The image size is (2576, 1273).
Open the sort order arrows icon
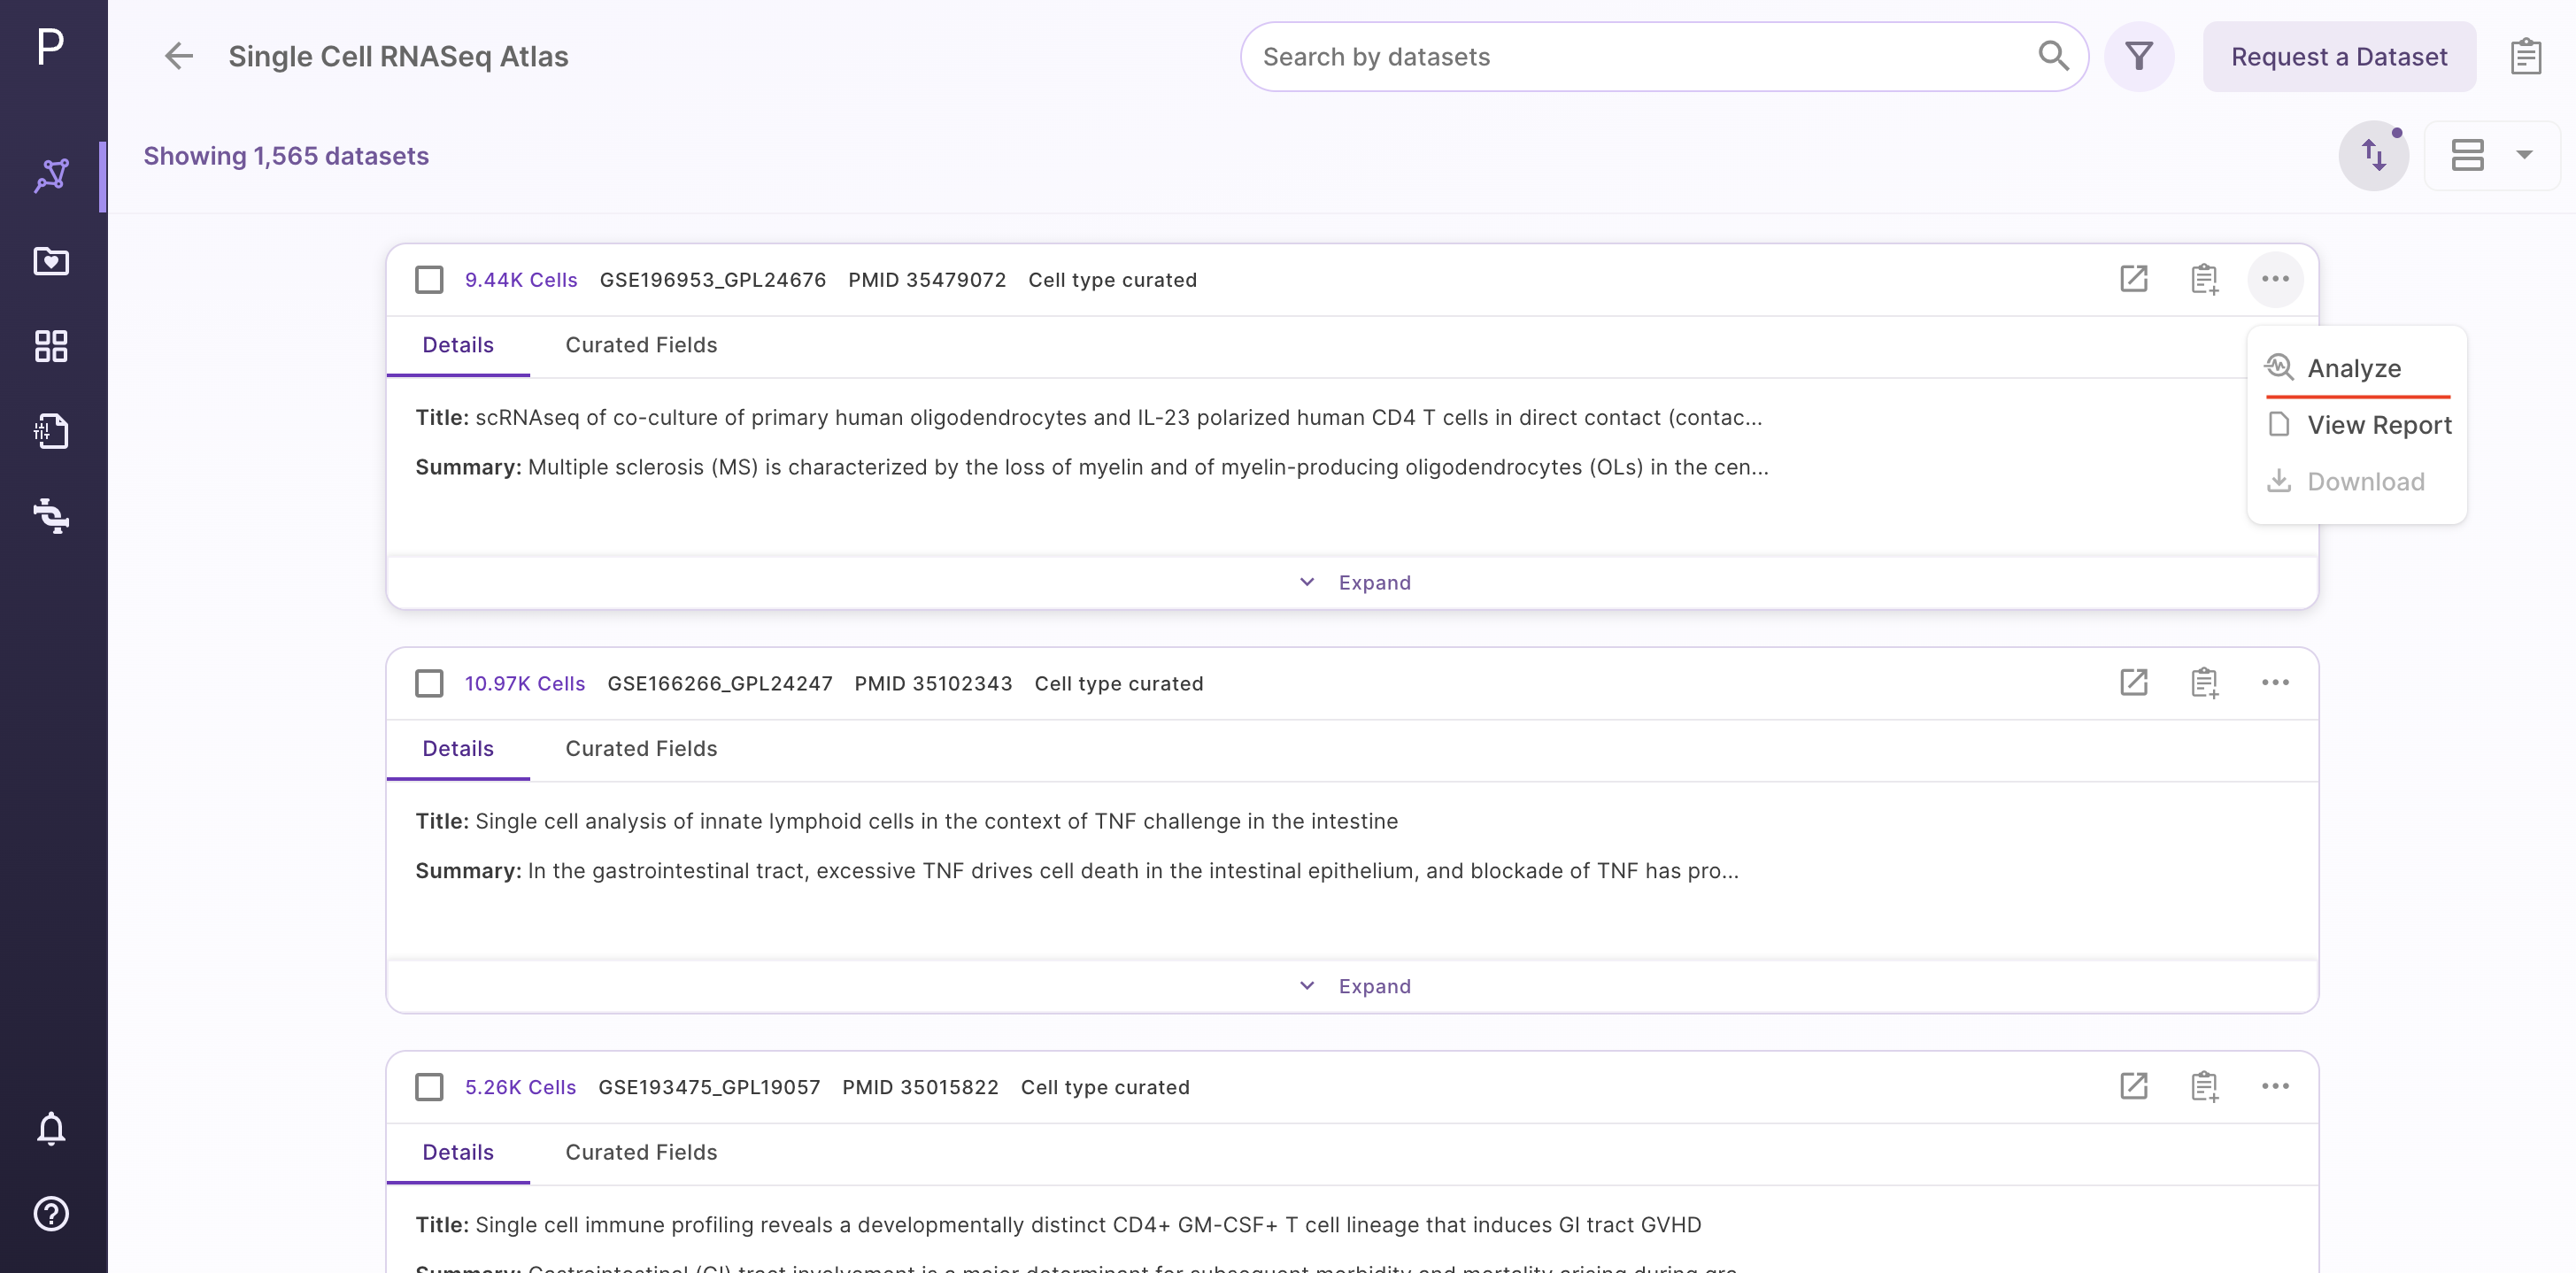click(2373, 155)
